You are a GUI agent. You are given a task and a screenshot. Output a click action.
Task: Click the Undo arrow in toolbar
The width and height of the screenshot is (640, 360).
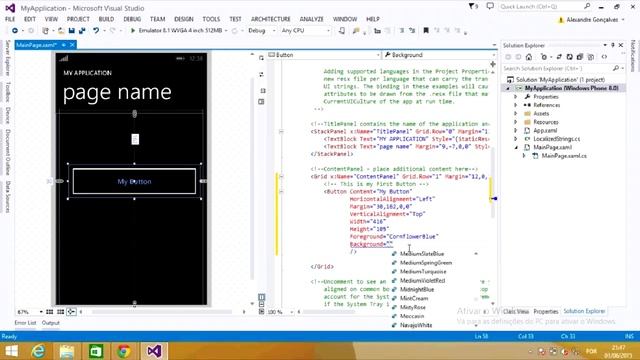pos(96,31)
